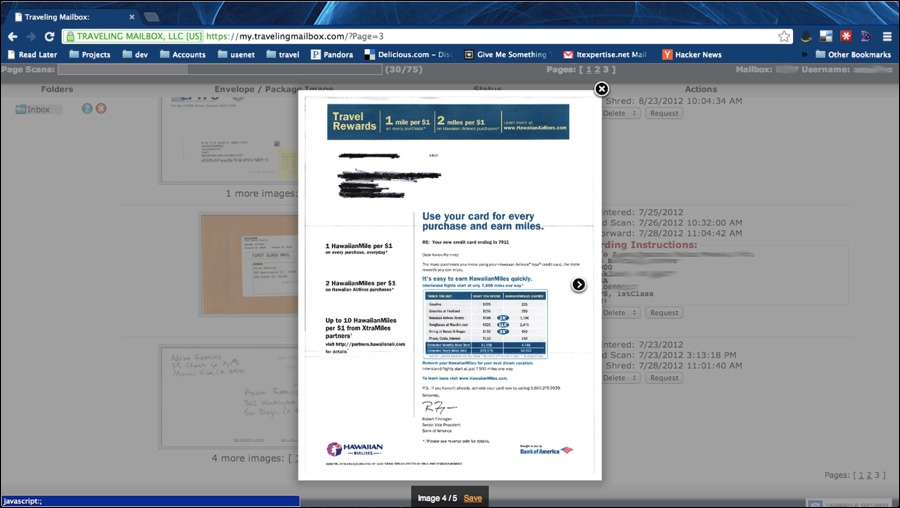This screenshot has height=508, width=900.
Task: Go to next image in lightbox
Action: (579, 284)
